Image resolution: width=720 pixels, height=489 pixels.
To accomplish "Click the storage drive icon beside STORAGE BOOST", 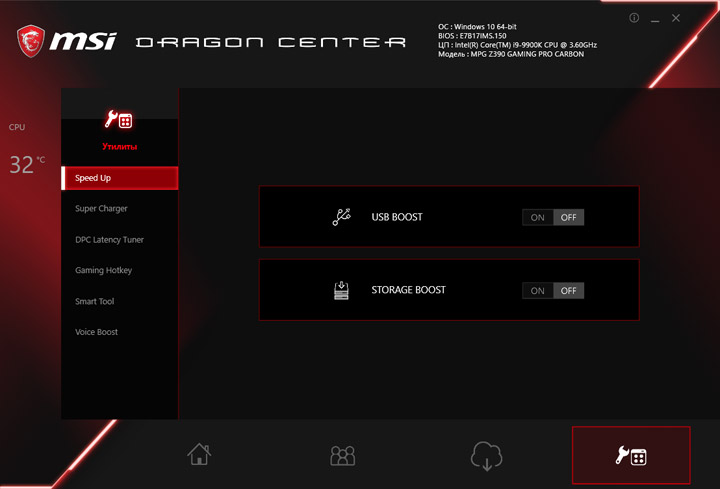I will point(341,290).
